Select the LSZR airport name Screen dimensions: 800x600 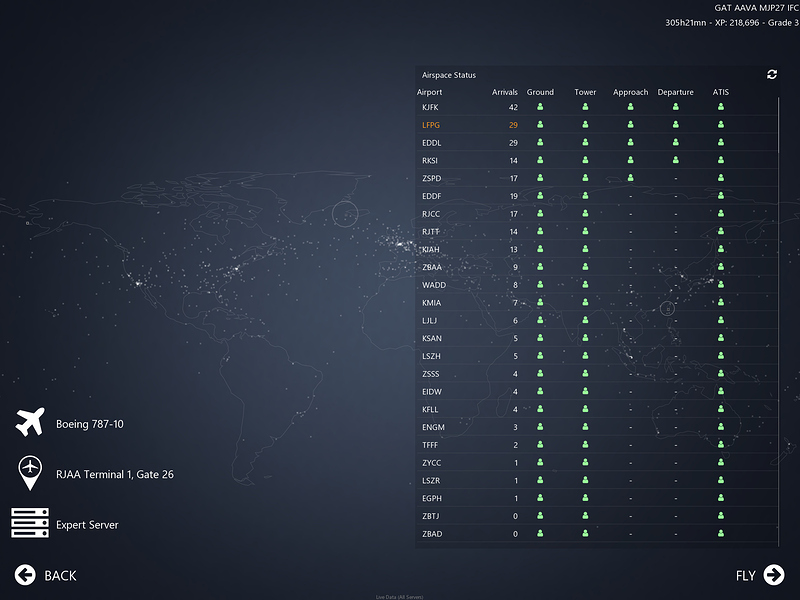(431, 481)
